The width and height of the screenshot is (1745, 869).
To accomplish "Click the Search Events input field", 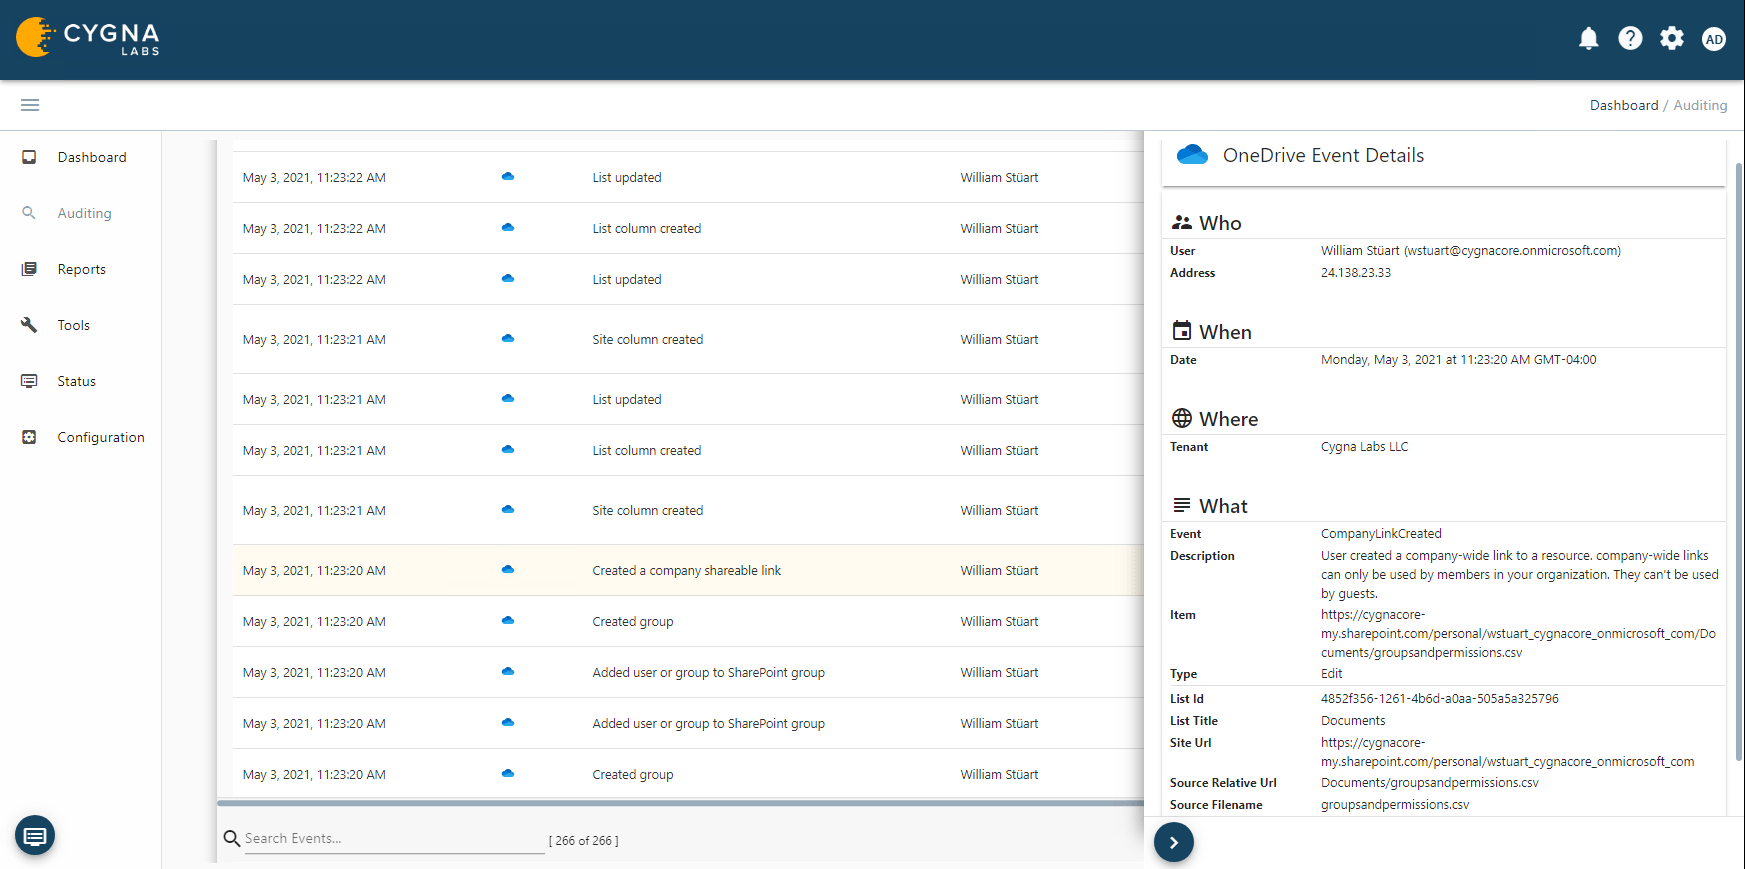I will [x=393, y=839].
